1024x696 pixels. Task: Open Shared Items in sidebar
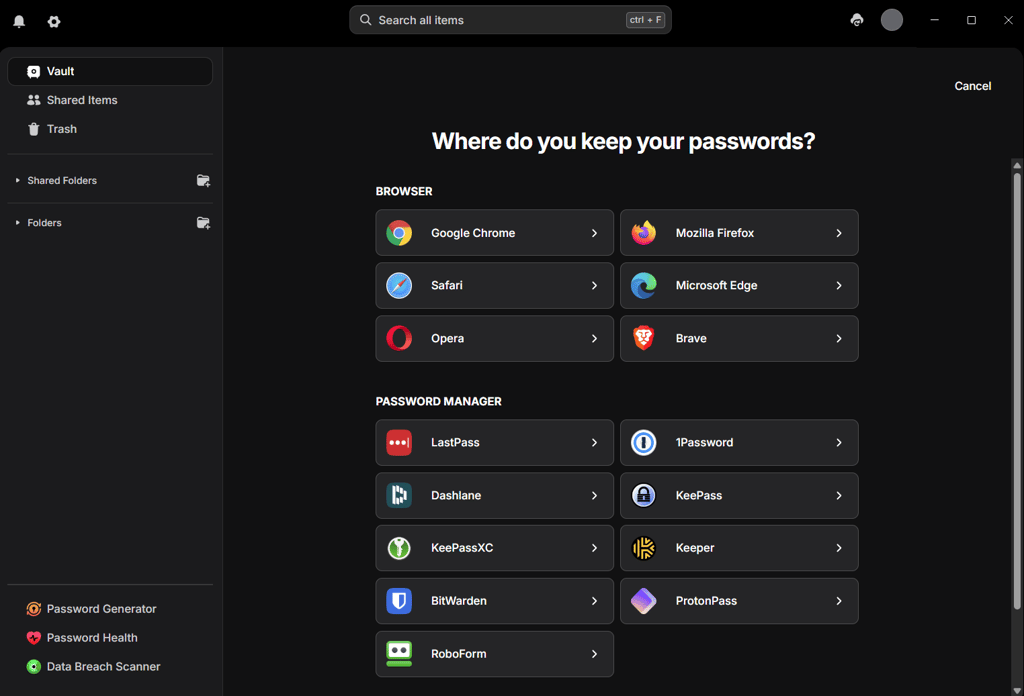coord(110,100)
